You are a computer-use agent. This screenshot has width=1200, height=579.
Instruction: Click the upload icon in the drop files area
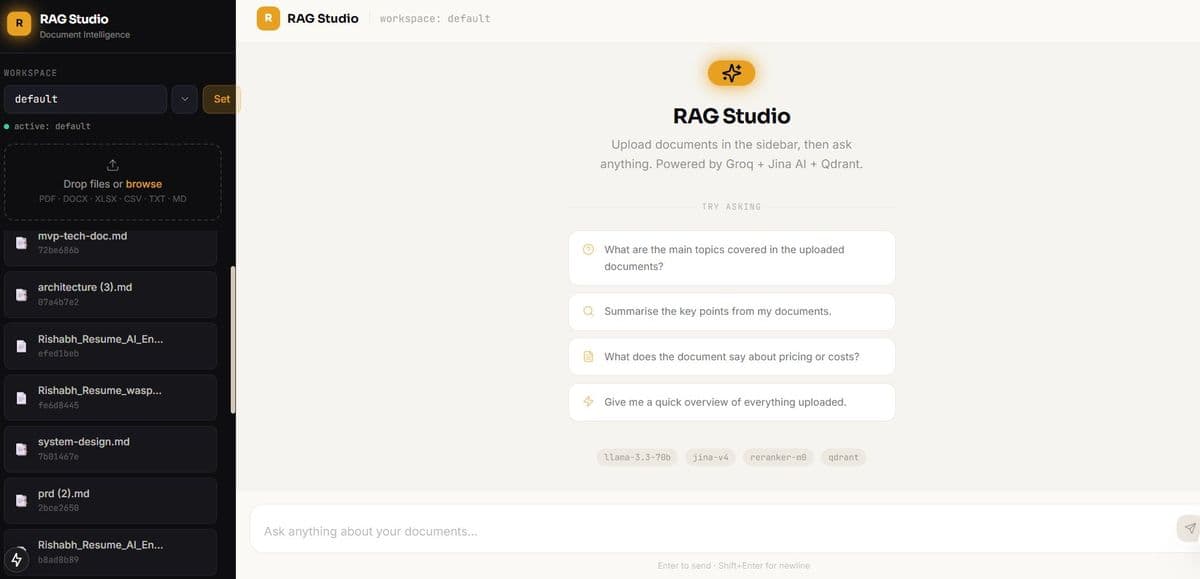(x=112, y=164)
